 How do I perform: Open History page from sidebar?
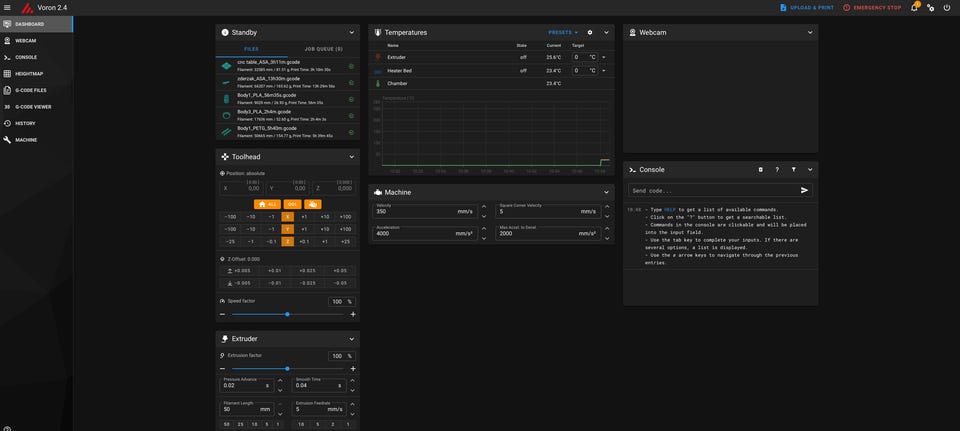coord(37,123)
